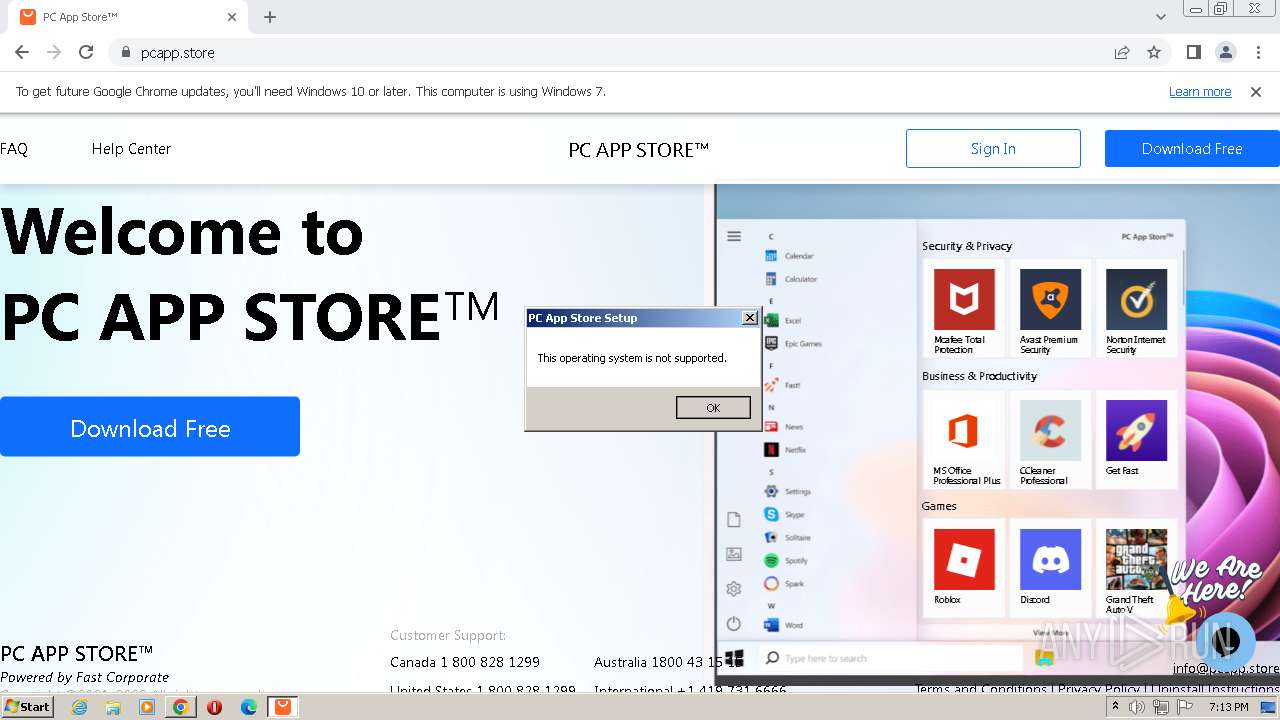Viewport: 1280px width, 720px height.
Task: Launch Internet Explorer from taskbar
Action: [79, 707]
